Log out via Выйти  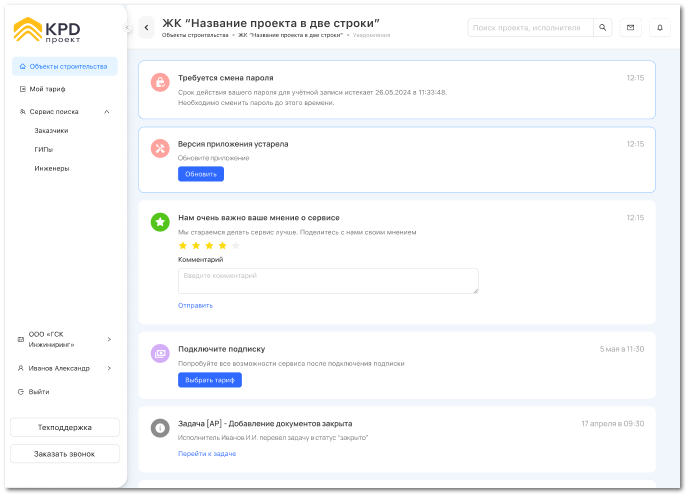(x=39, y=392)
